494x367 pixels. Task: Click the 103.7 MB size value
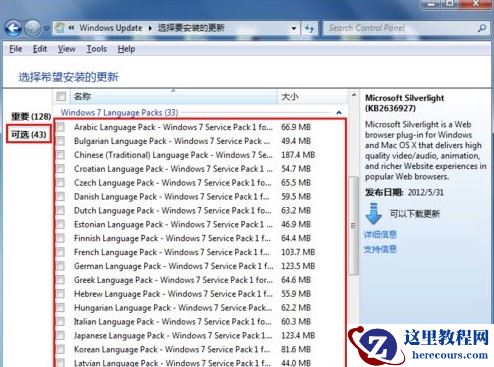[298, 252]
